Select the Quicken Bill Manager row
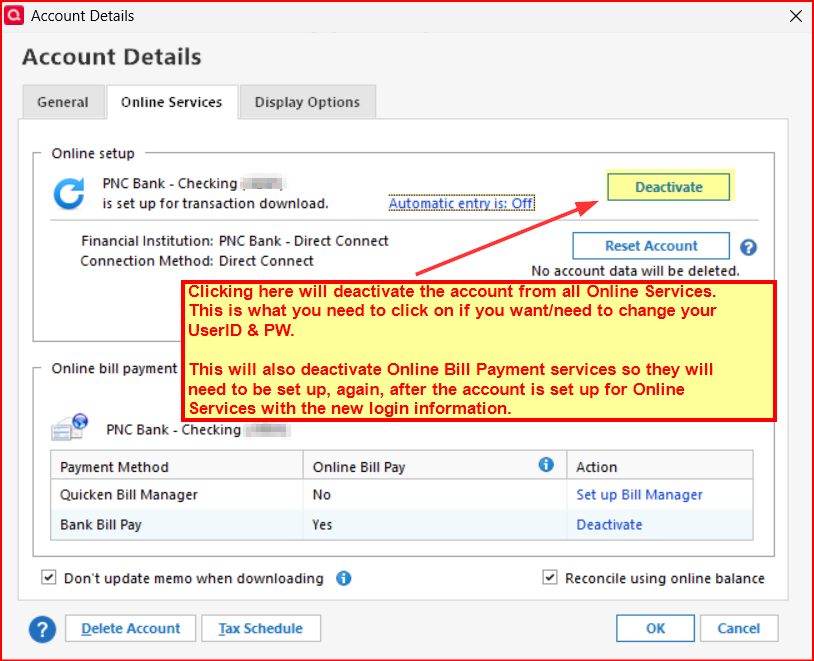The height and width of the screenshot is (661, 814). pos(402,494)
